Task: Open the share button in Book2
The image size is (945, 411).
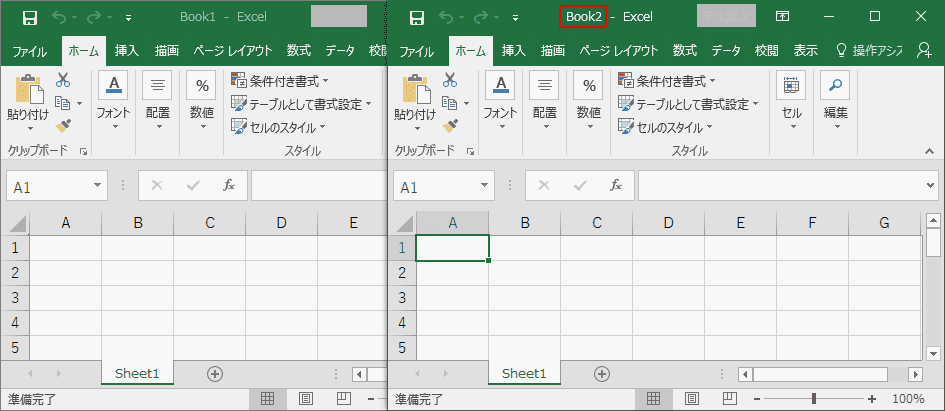Action: point(923,51)
